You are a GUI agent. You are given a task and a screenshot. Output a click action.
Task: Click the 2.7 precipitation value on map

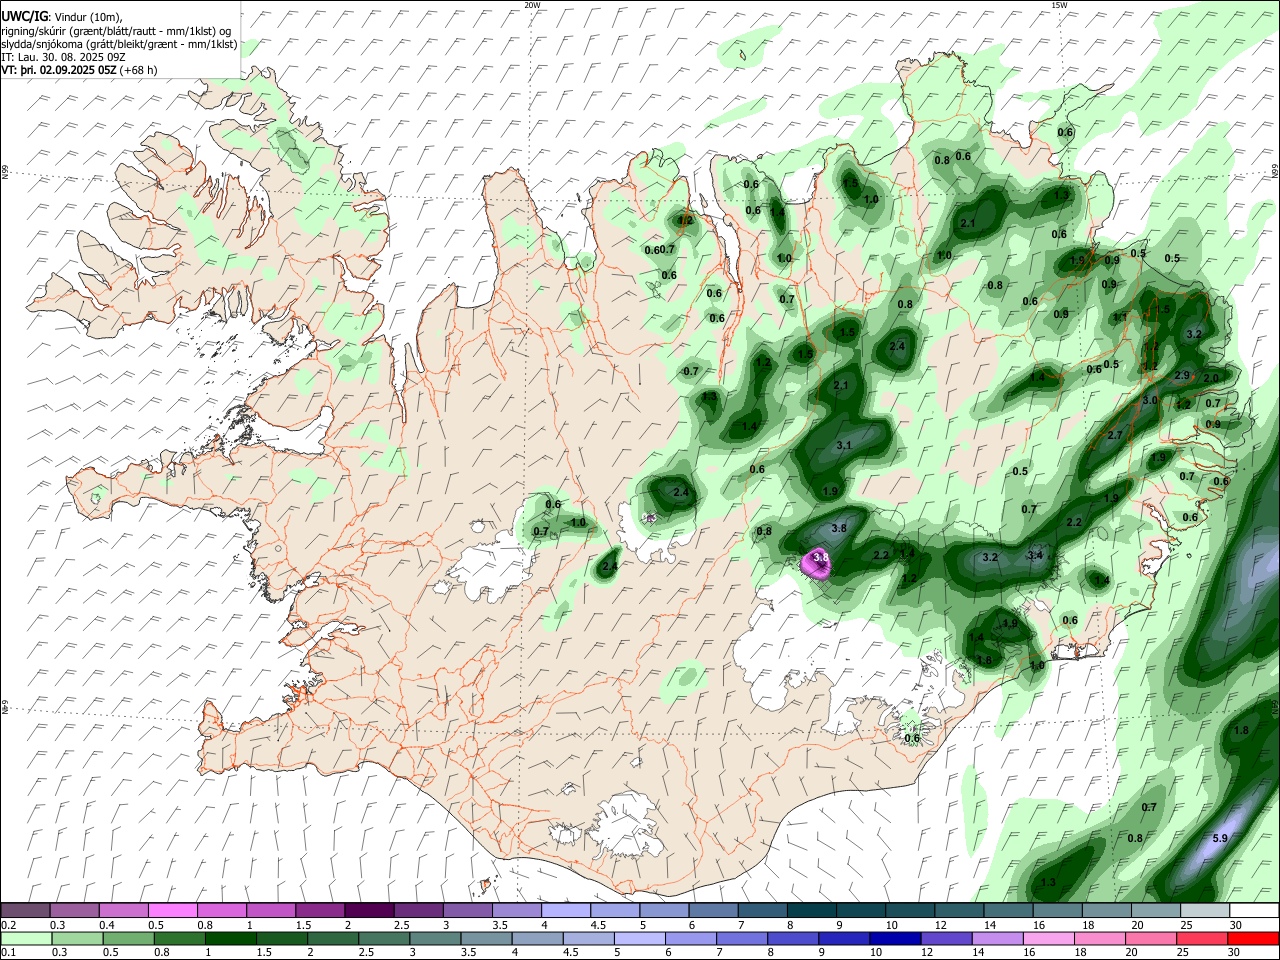1116,435
